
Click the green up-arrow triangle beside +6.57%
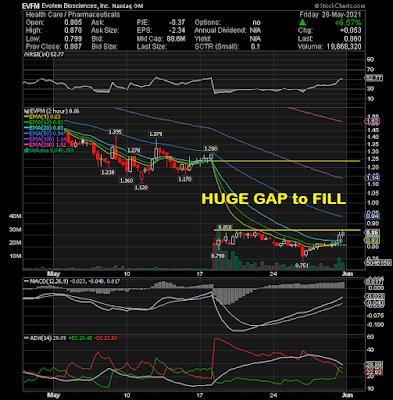click(x=303, y=22)
